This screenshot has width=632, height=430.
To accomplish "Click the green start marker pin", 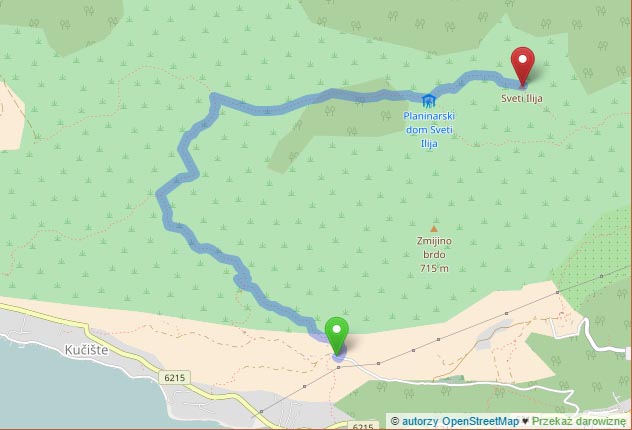I will click(337, 336).
